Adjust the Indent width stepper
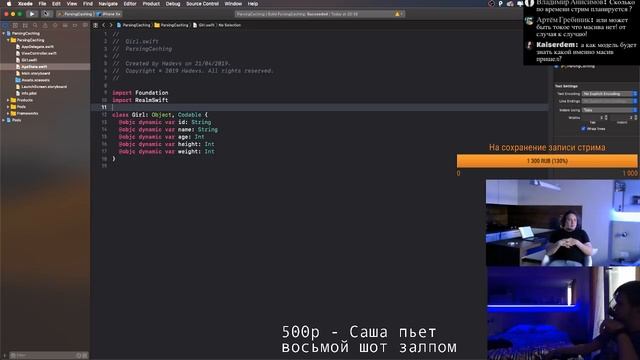This screenshot has width=640, height=360. (635, 118)
